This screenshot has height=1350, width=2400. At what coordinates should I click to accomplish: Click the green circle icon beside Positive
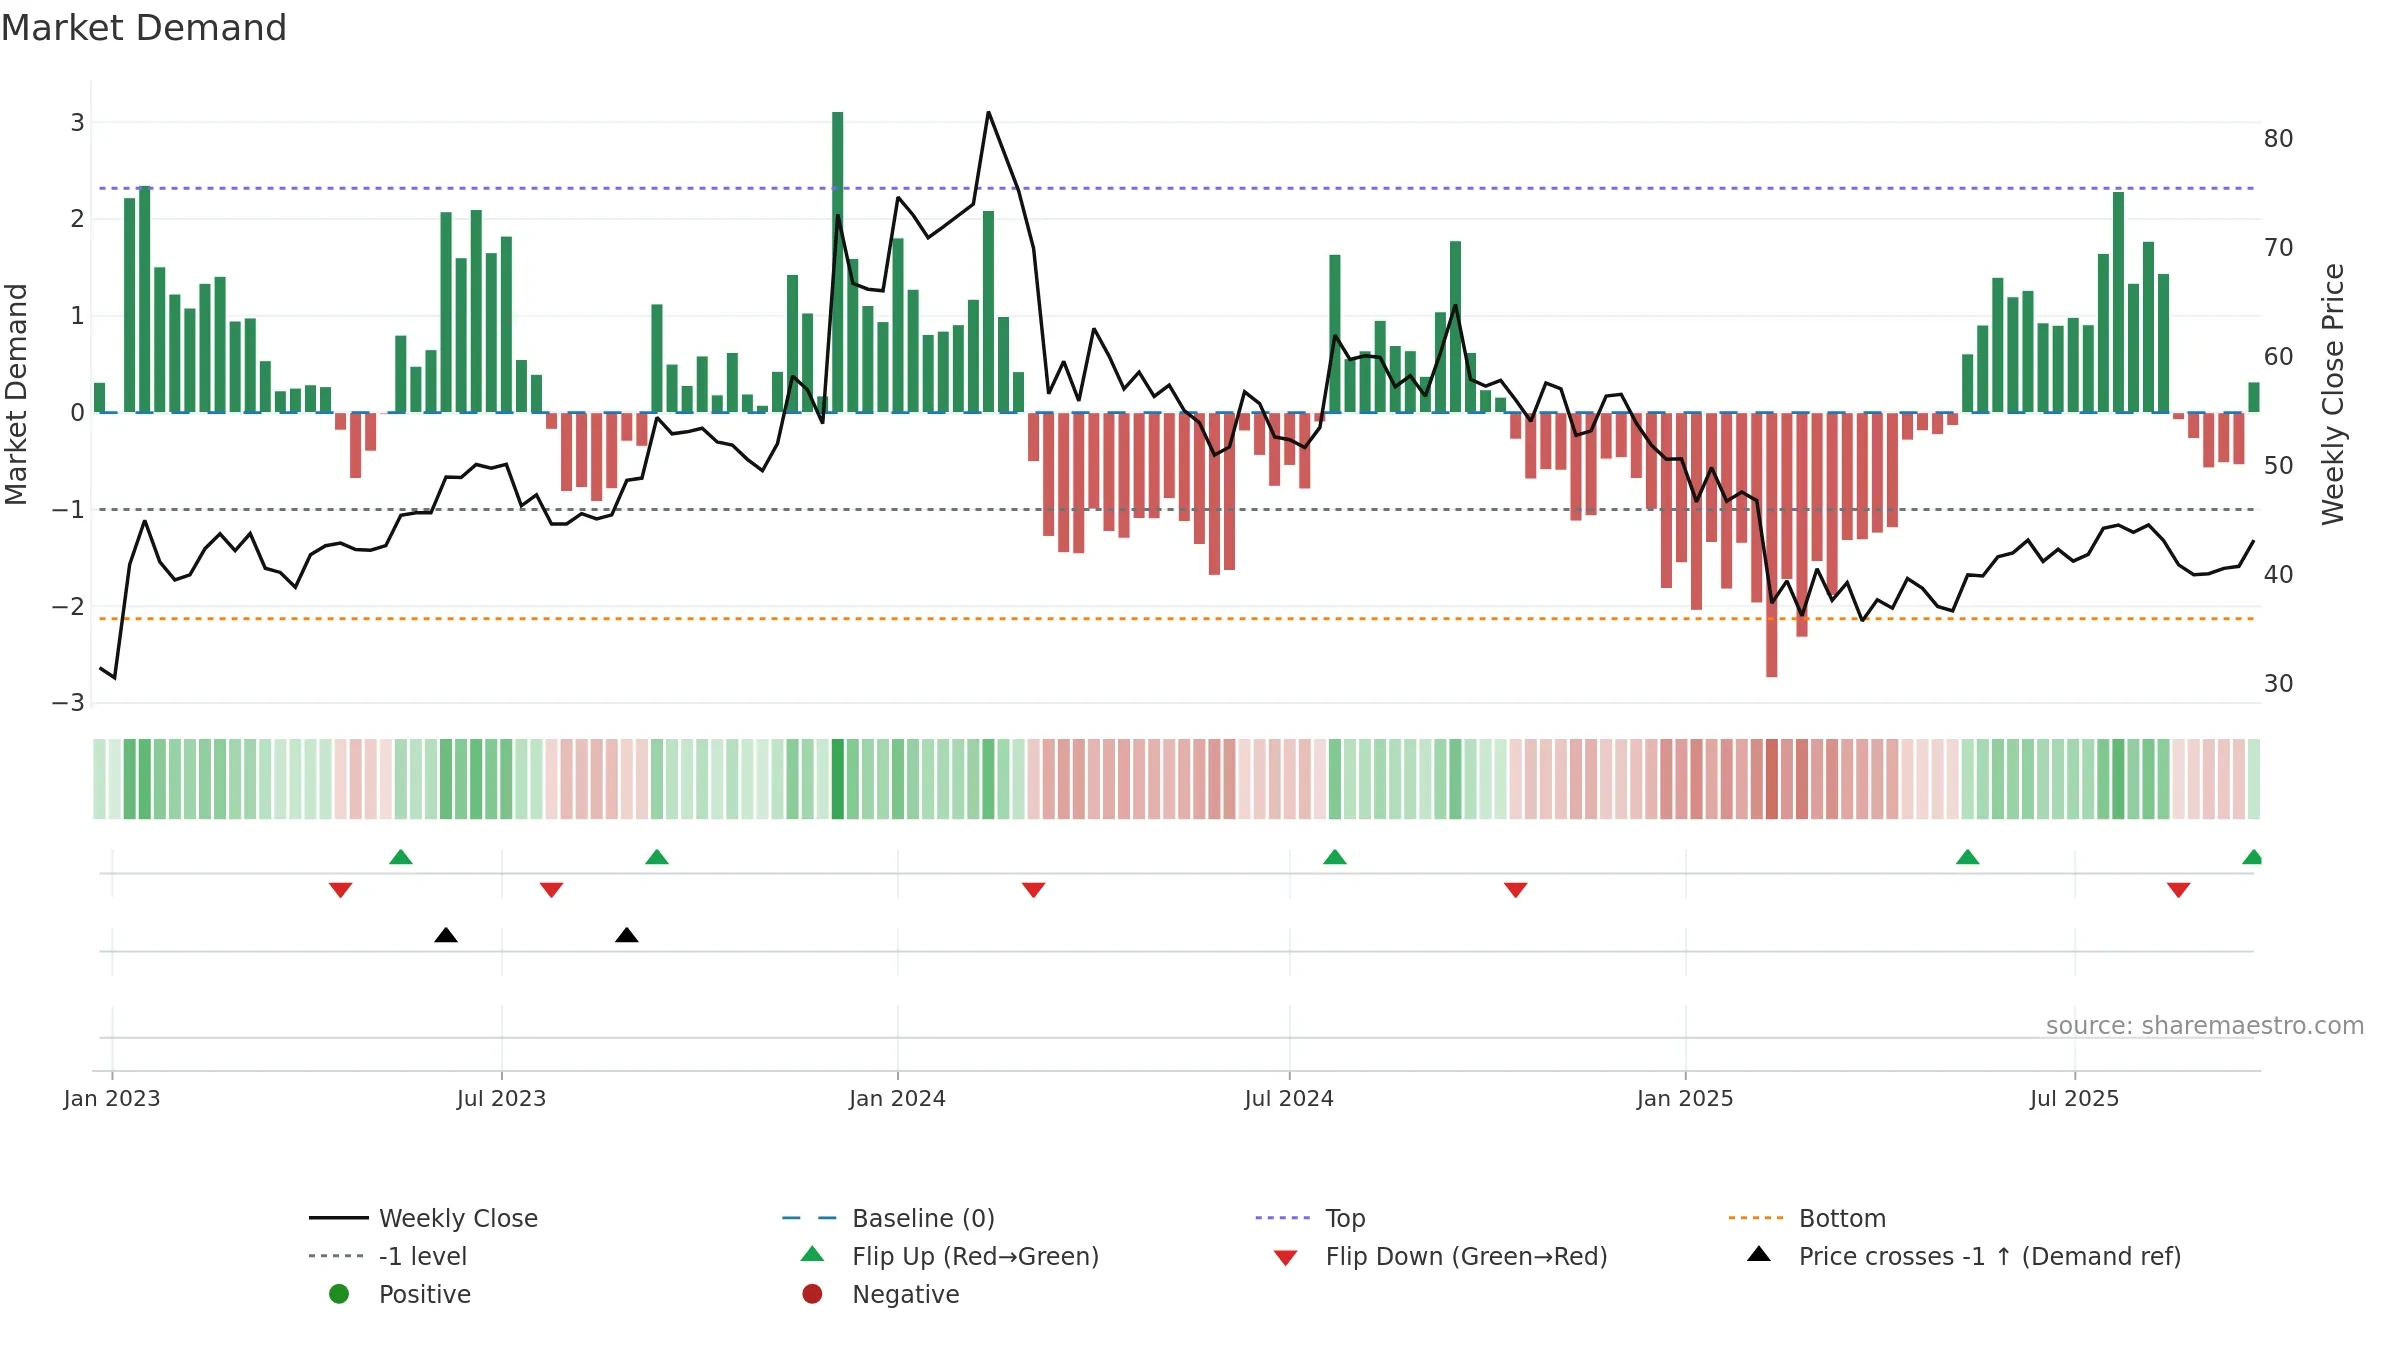coord(339,1294)
